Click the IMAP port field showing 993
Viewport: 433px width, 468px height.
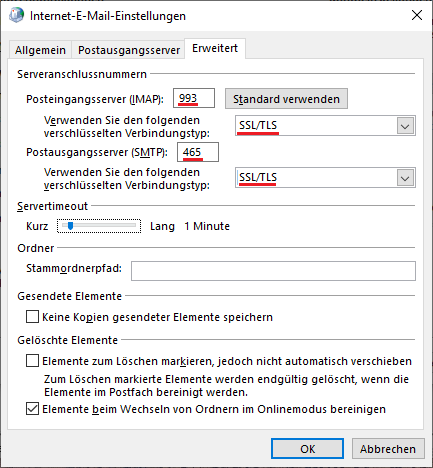pyautogui.click(x=194, y=98)
